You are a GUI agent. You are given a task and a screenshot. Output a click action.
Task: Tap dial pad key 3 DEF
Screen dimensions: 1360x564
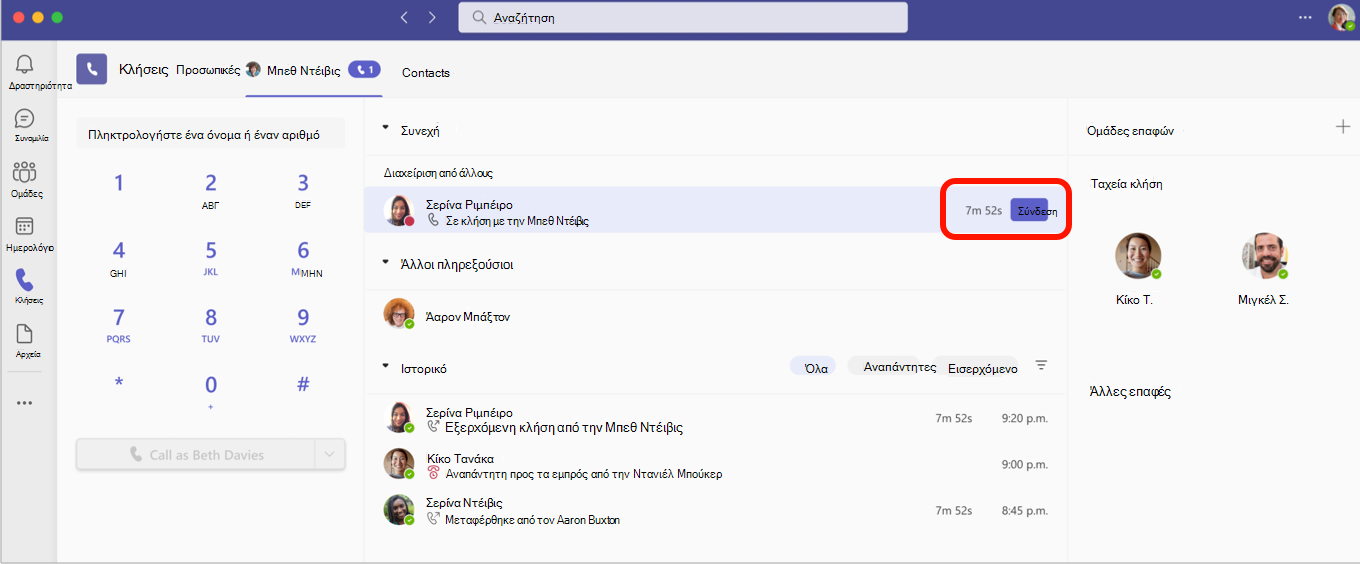pyautogui.click(x=303, y=191)
